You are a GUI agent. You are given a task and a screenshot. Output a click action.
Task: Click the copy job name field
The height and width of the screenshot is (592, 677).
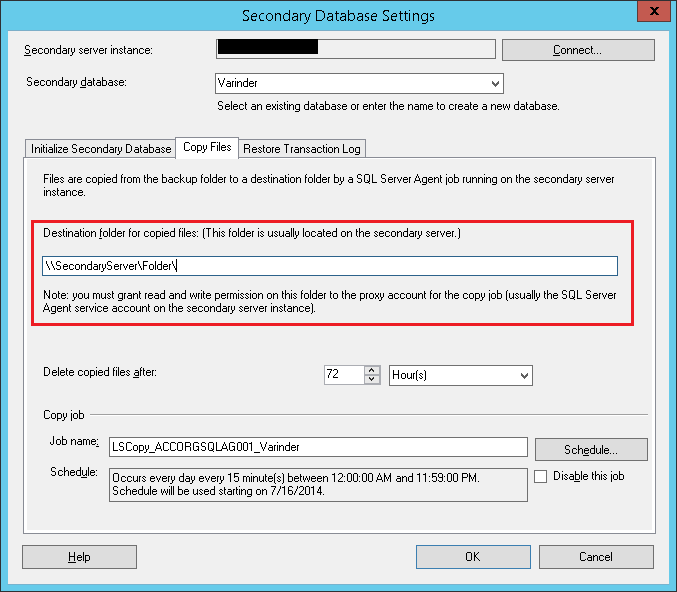[318, 447]
